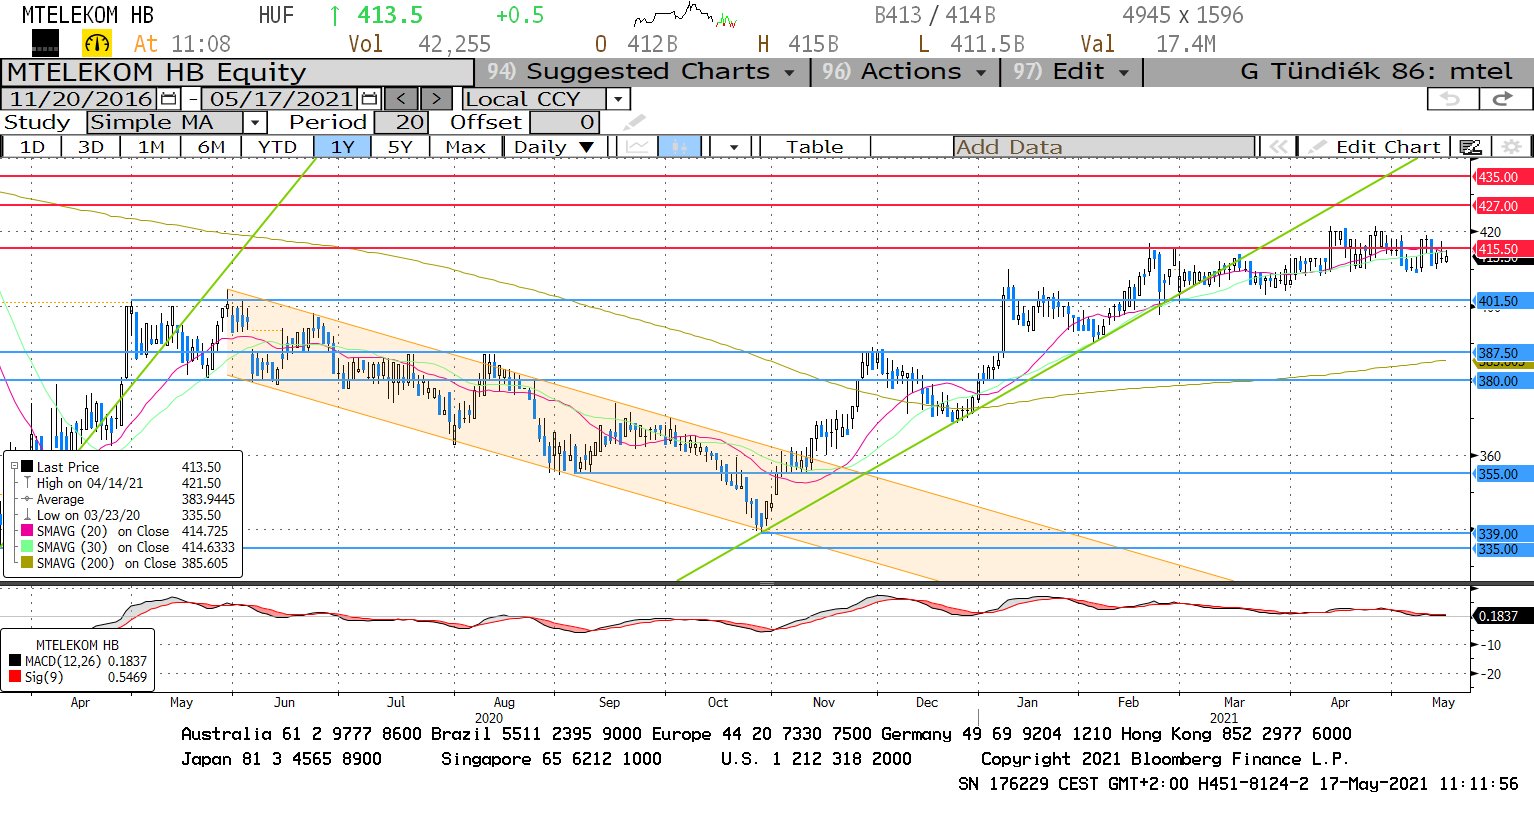Select the 6M range tab
This screenshot has height=813, width=1534.
(211, 147)
